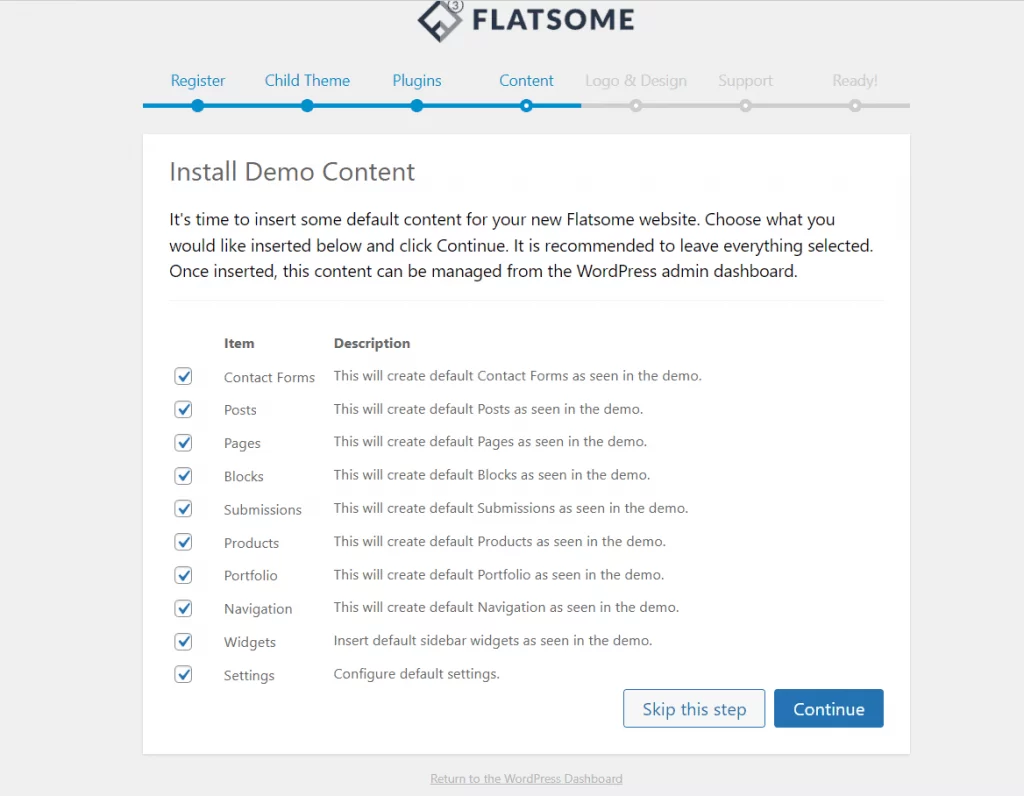Click the Skip this step button

pyautogui.click(x=694, y=708)
